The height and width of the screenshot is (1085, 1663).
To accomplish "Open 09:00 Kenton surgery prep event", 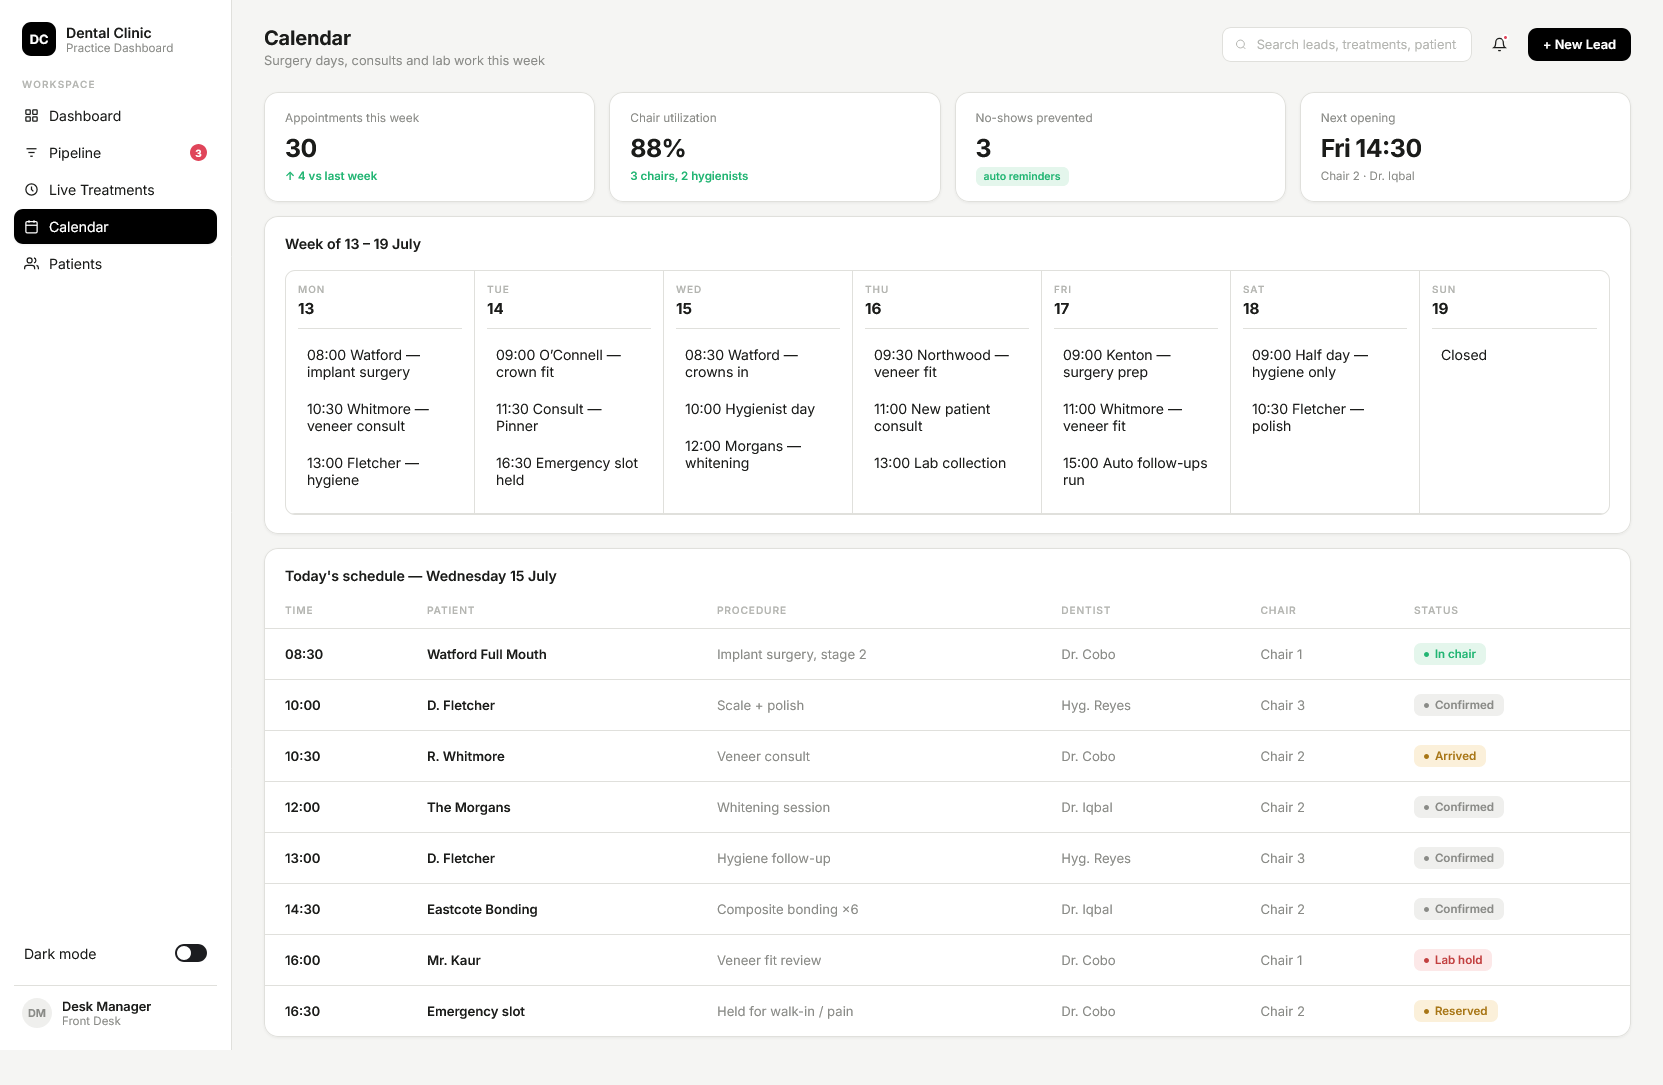I will (x=1117, y=364).
